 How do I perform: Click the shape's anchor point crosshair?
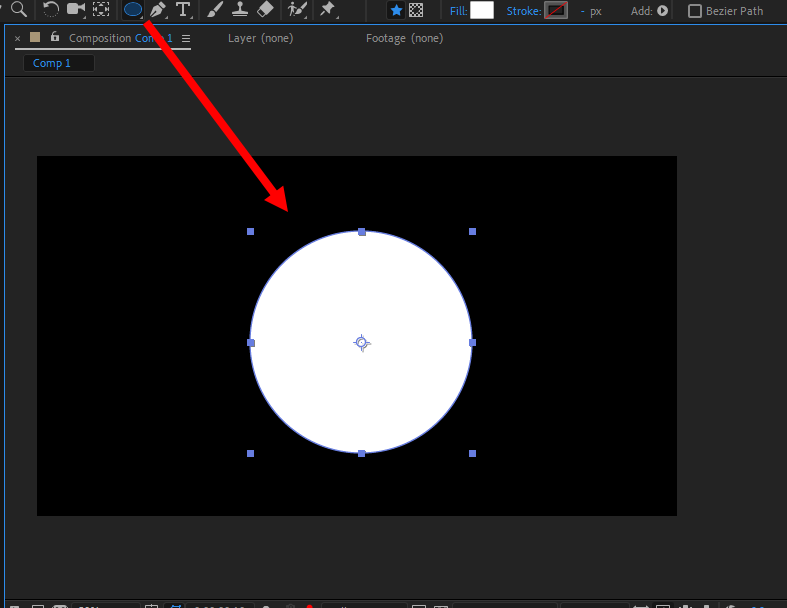[x=361, y=343]
